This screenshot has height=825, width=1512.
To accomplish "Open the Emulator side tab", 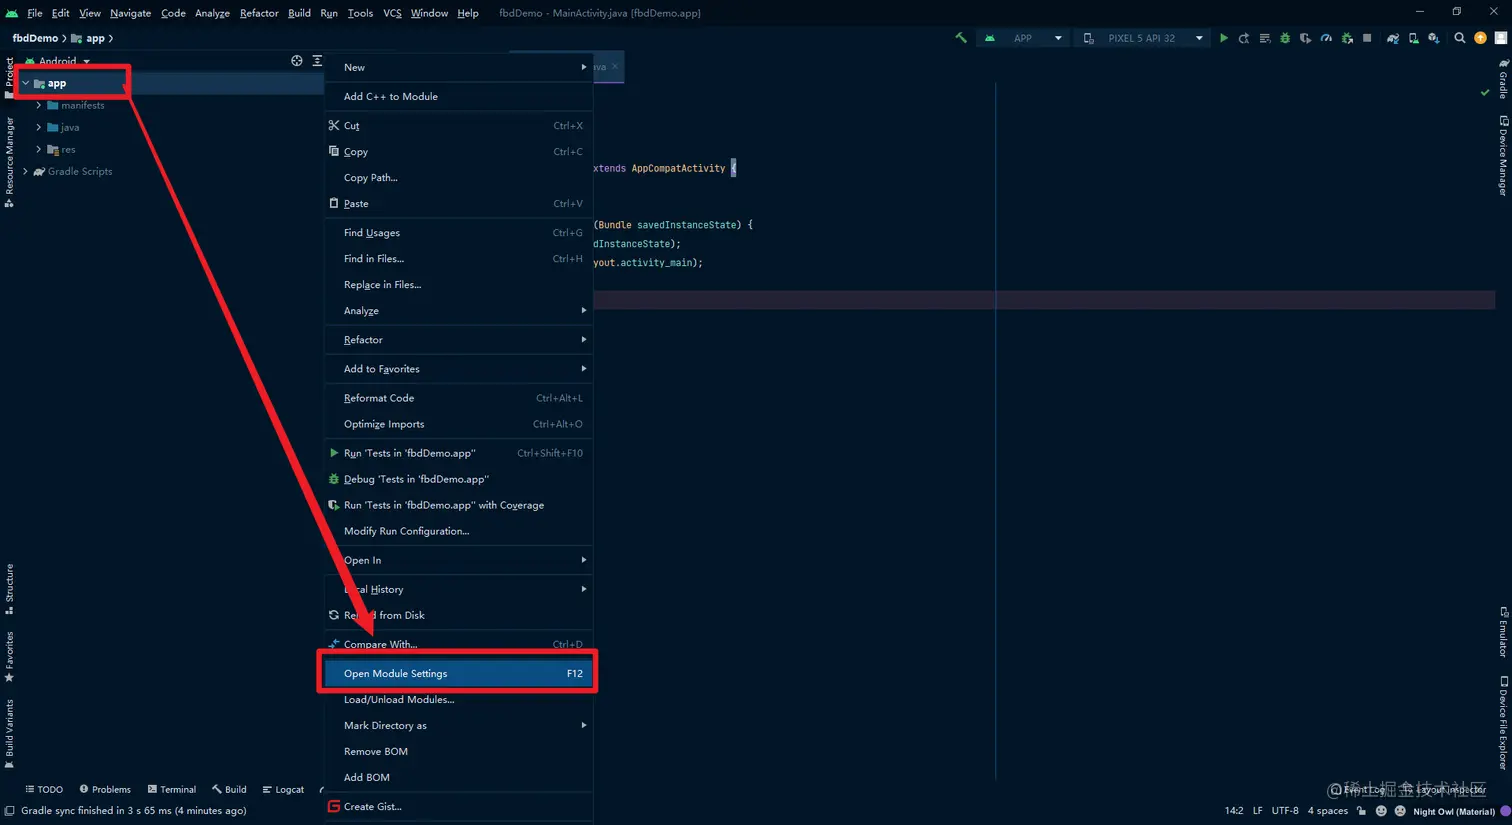I will pos(1503,631).
